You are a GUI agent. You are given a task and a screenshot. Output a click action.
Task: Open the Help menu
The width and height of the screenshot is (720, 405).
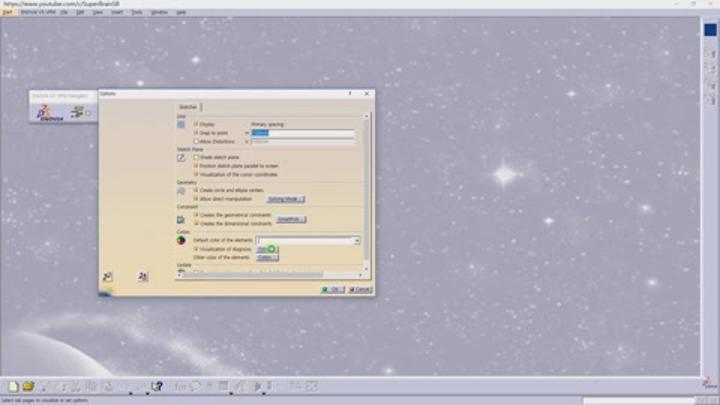point(181,12)
